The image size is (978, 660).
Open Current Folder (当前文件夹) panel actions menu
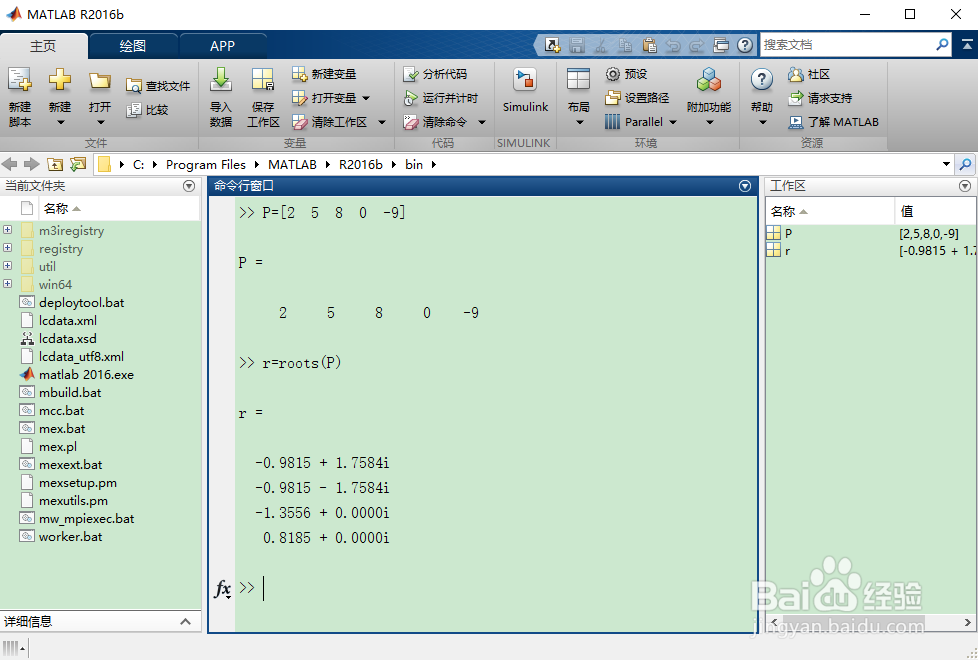(189, 186)
